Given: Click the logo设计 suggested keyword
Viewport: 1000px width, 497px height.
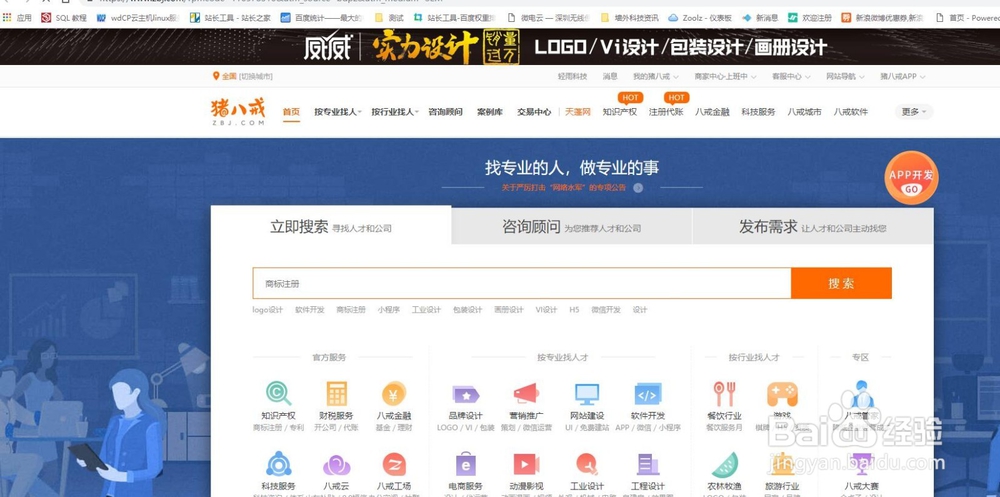Looking at the screenshot, I should [x=267, y=309].
